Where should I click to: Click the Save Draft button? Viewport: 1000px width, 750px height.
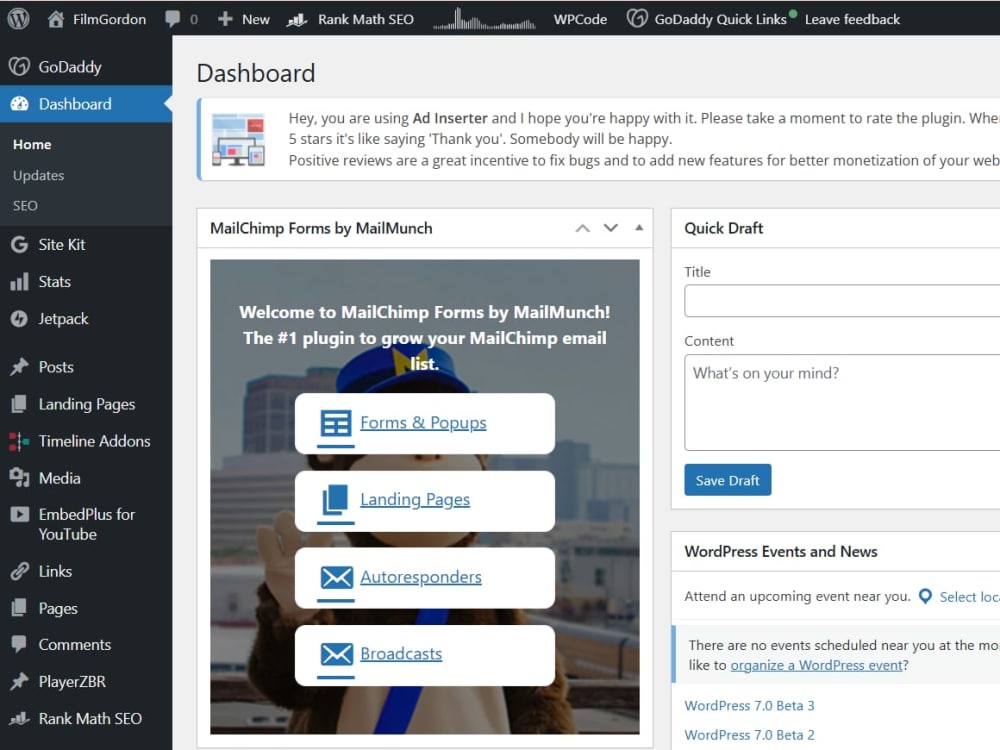point(727,480)
